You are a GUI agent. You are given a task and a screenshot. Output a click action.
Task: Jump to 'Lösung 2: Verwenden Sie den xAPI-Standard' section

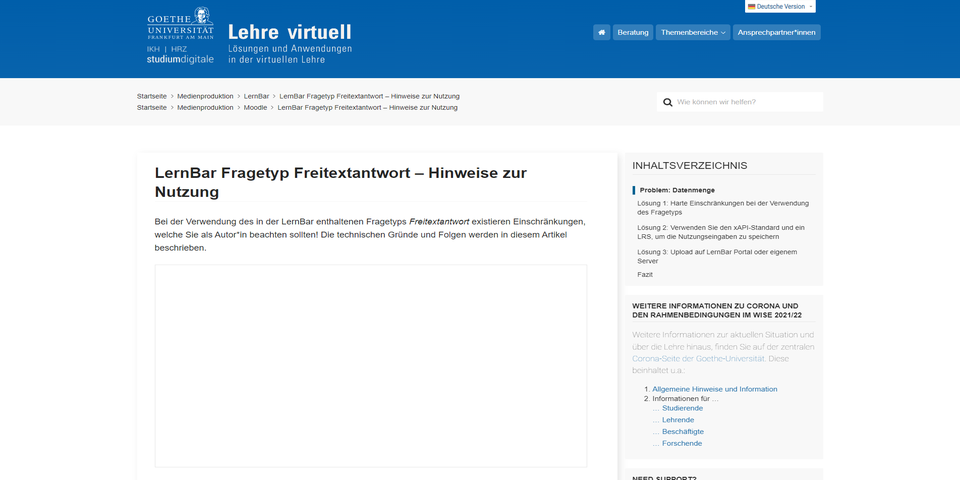point(721,232)
